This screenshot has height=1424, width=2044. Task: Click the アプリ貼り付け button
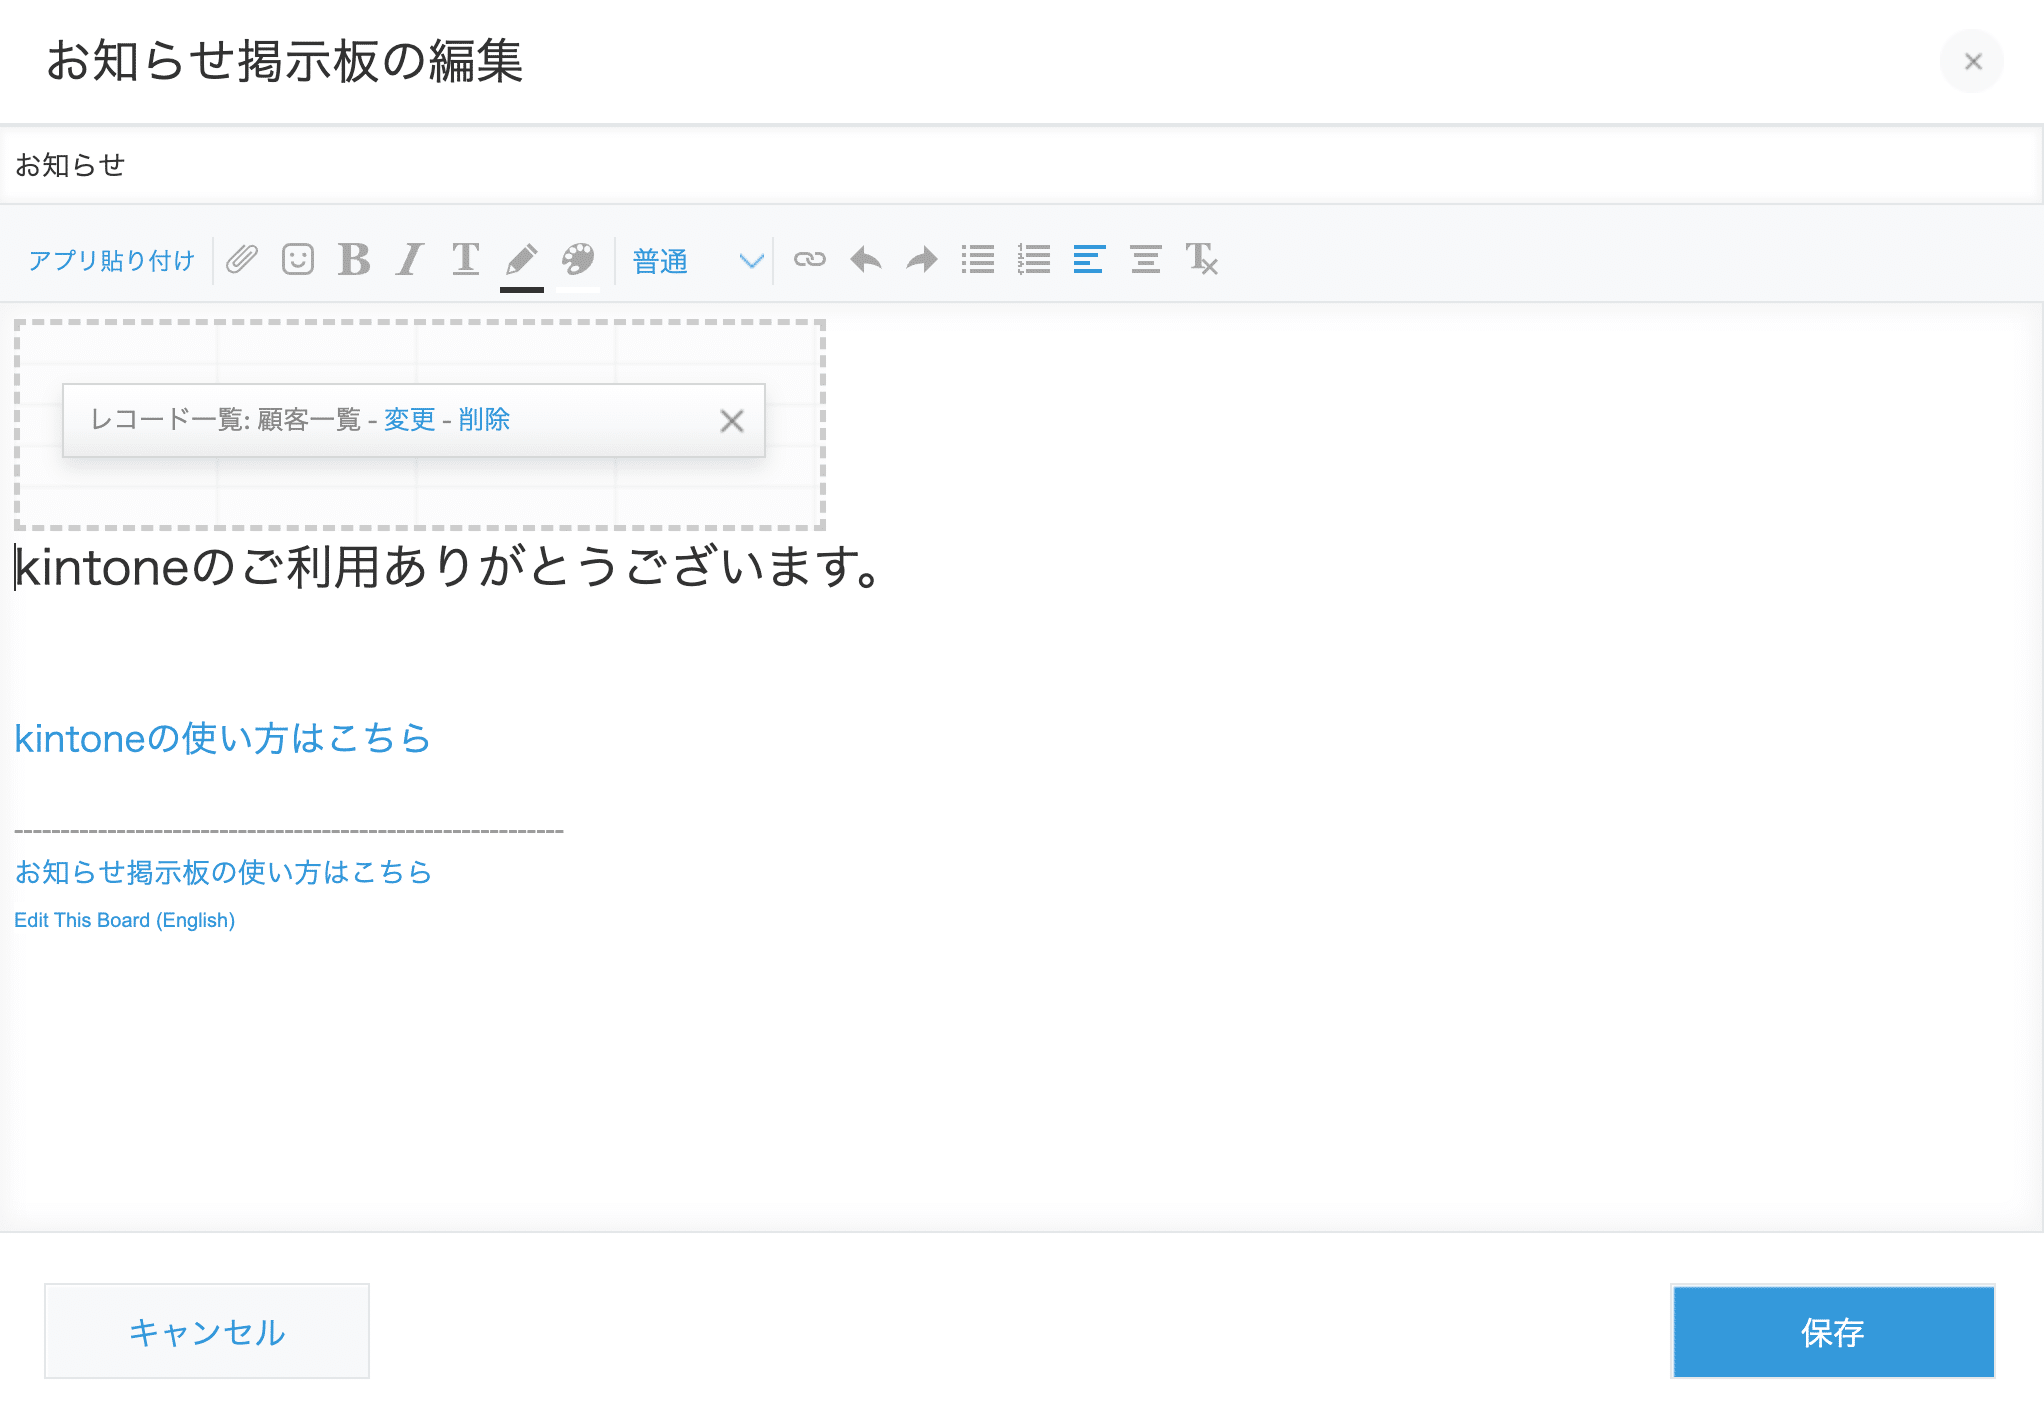111,261
